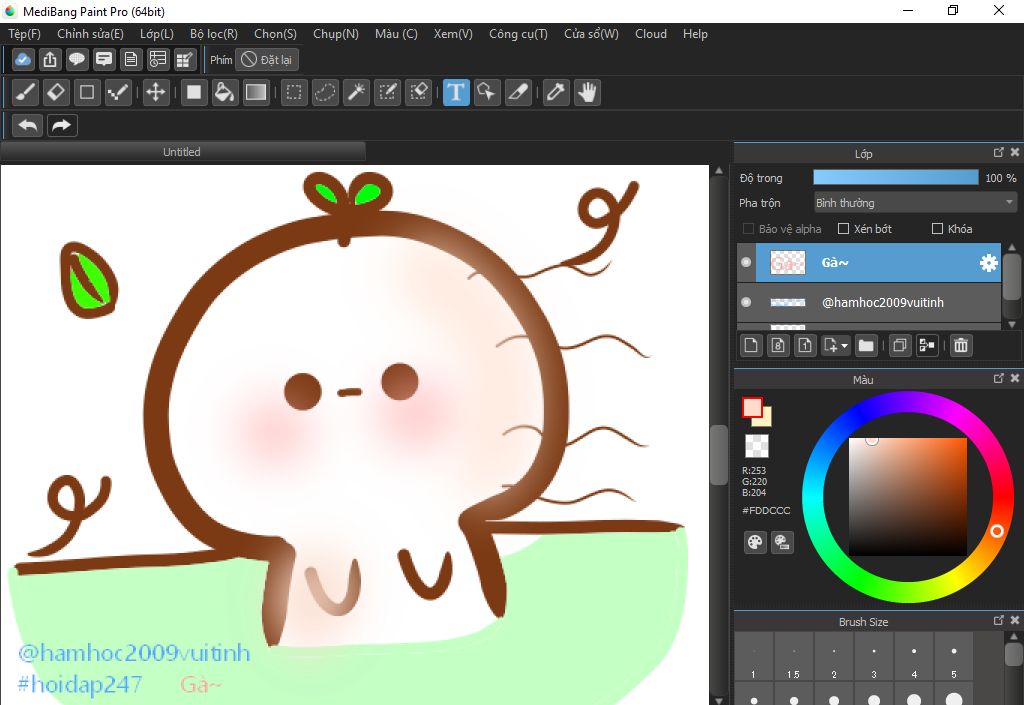
Task: Enable the Khóa checkbox
Action: coord(937,228)
